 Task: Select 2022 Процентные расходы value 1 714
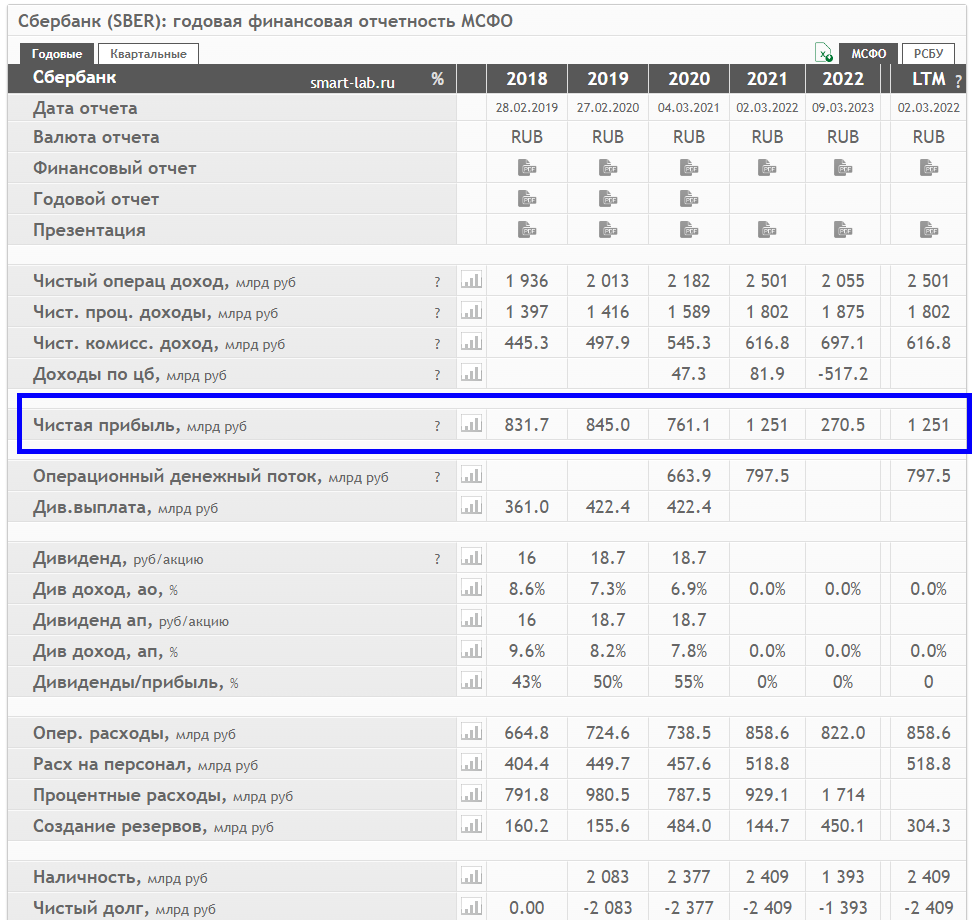click(843, 795)
